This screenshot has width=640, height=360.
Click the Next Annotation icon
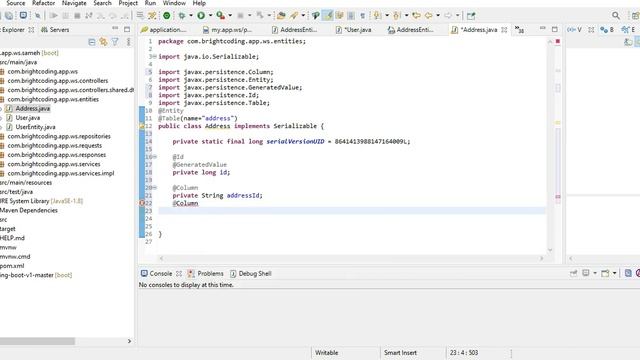click(377, 16)
